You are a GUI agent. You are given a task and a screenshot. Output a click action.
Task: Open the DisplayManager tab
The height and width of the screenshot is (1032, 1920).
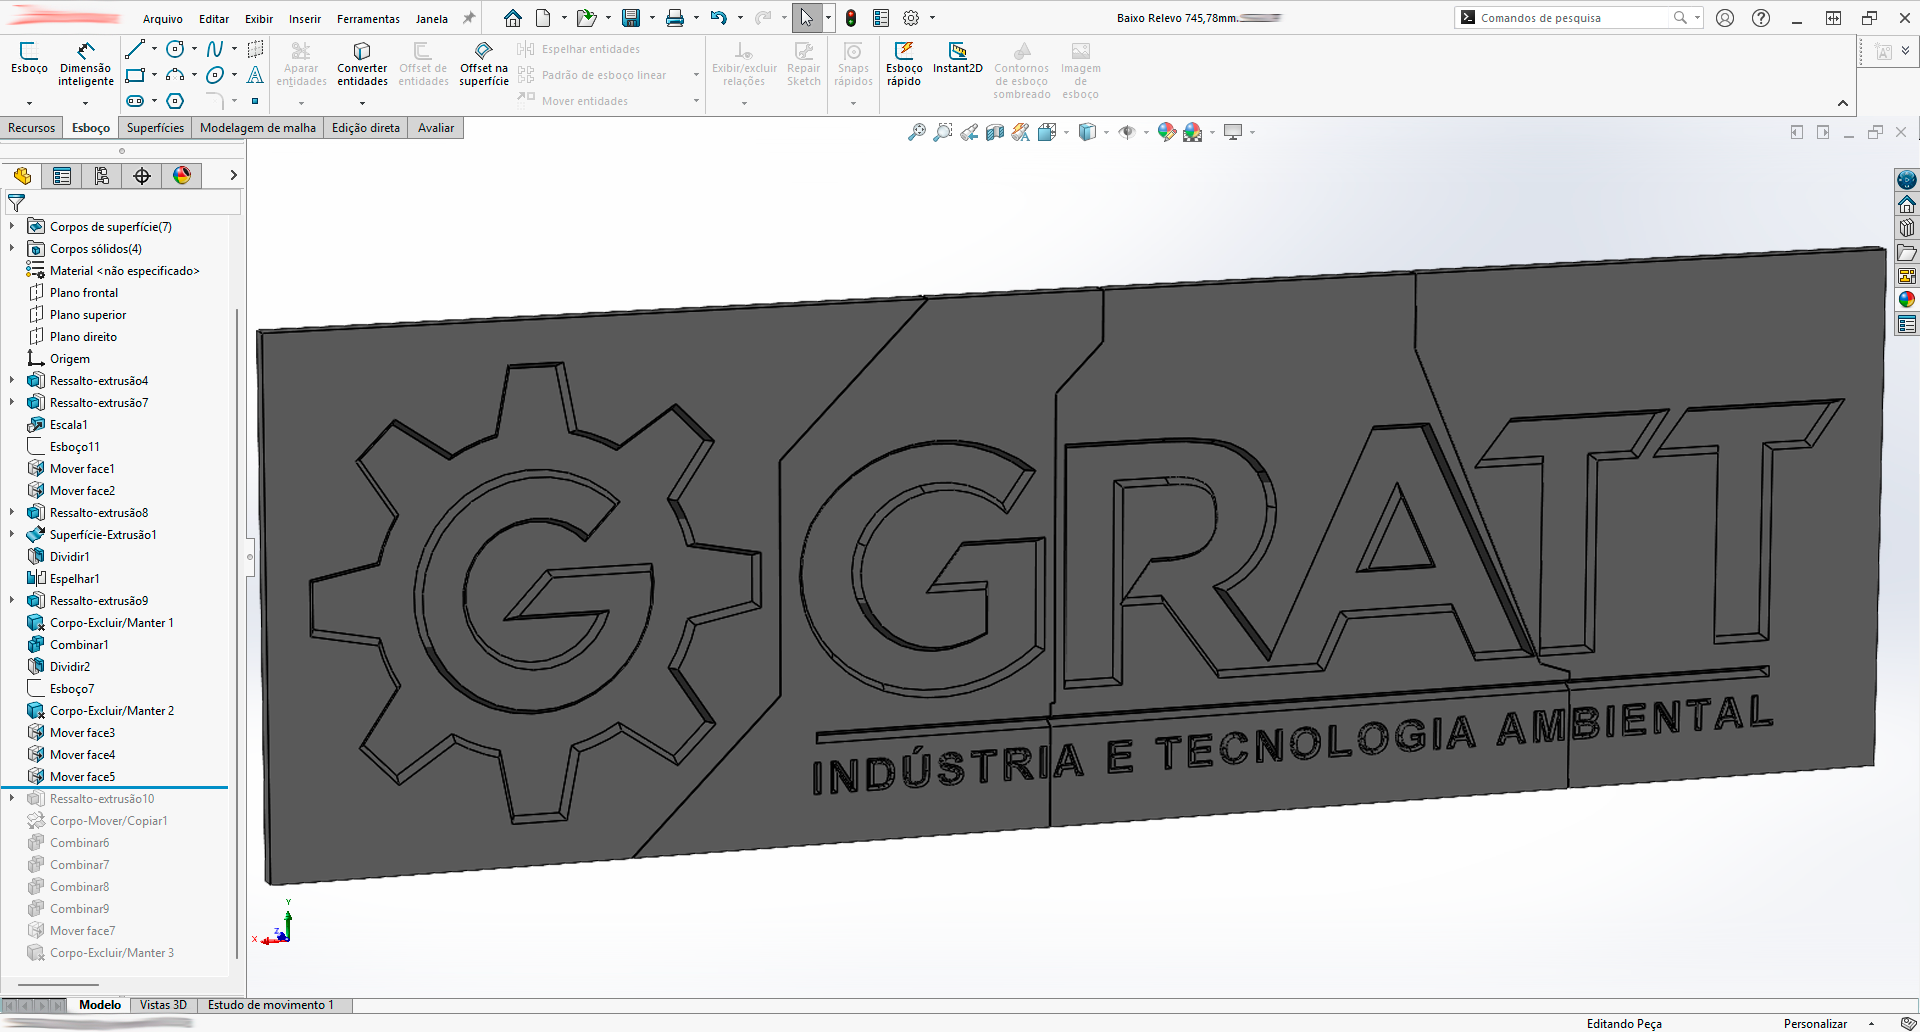point(182,176)
